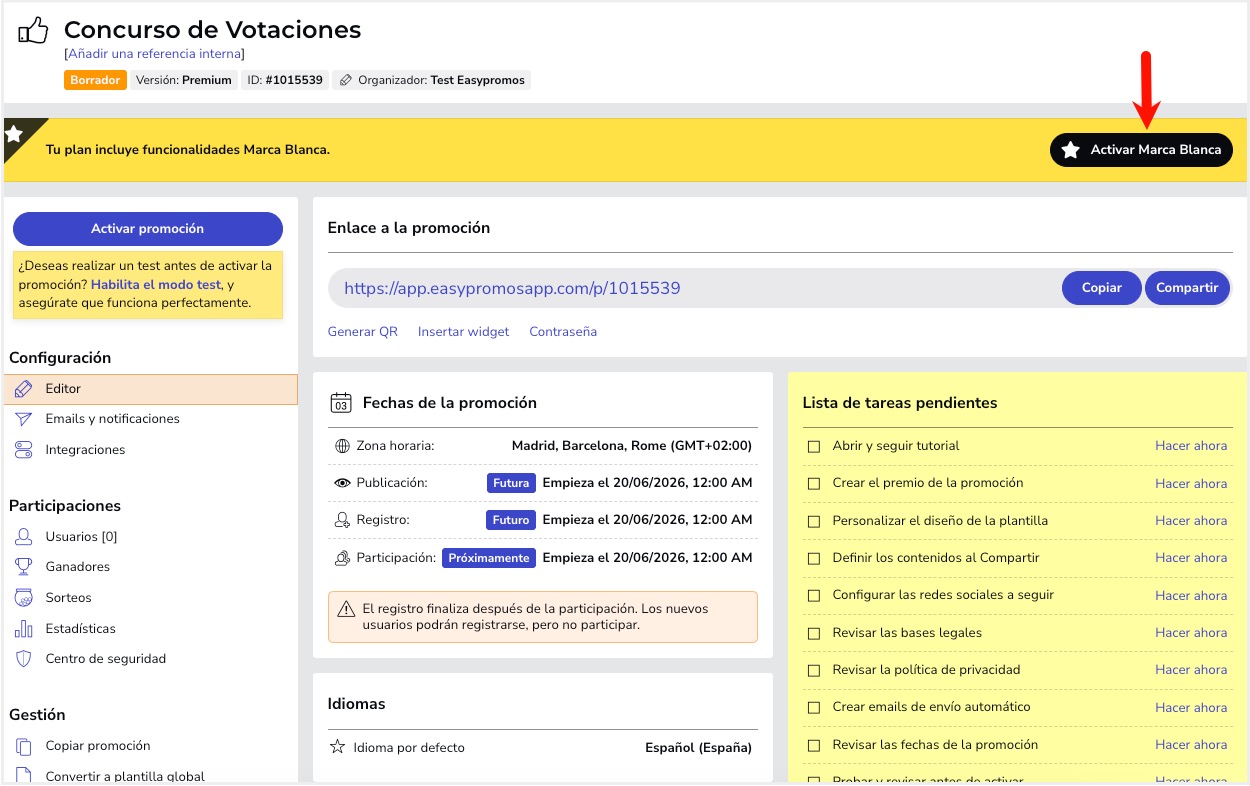Click the Copiar promoción copy icon
Image resolution: width=1250 pixels, height=786 pixels.
[x=24, y=746]
